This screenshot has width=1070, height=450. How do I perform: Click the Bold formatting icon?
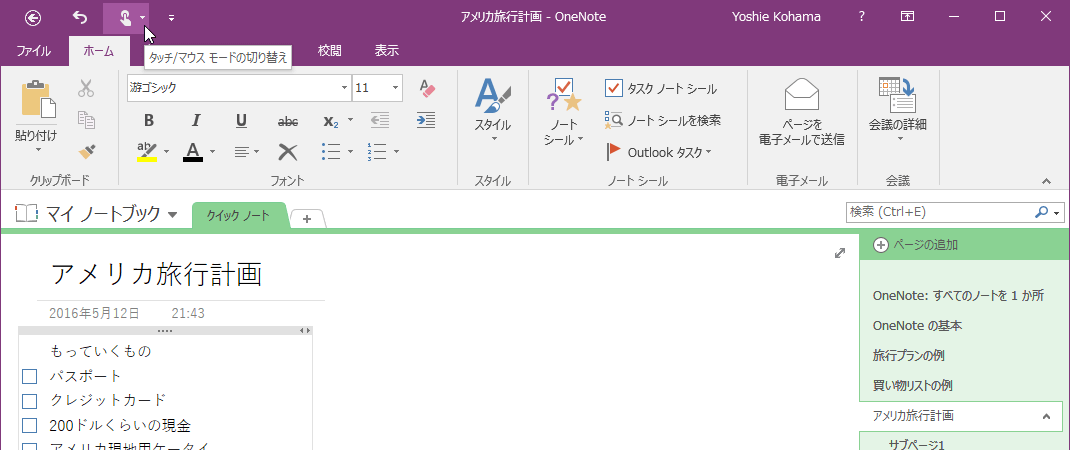coord(149,121)
